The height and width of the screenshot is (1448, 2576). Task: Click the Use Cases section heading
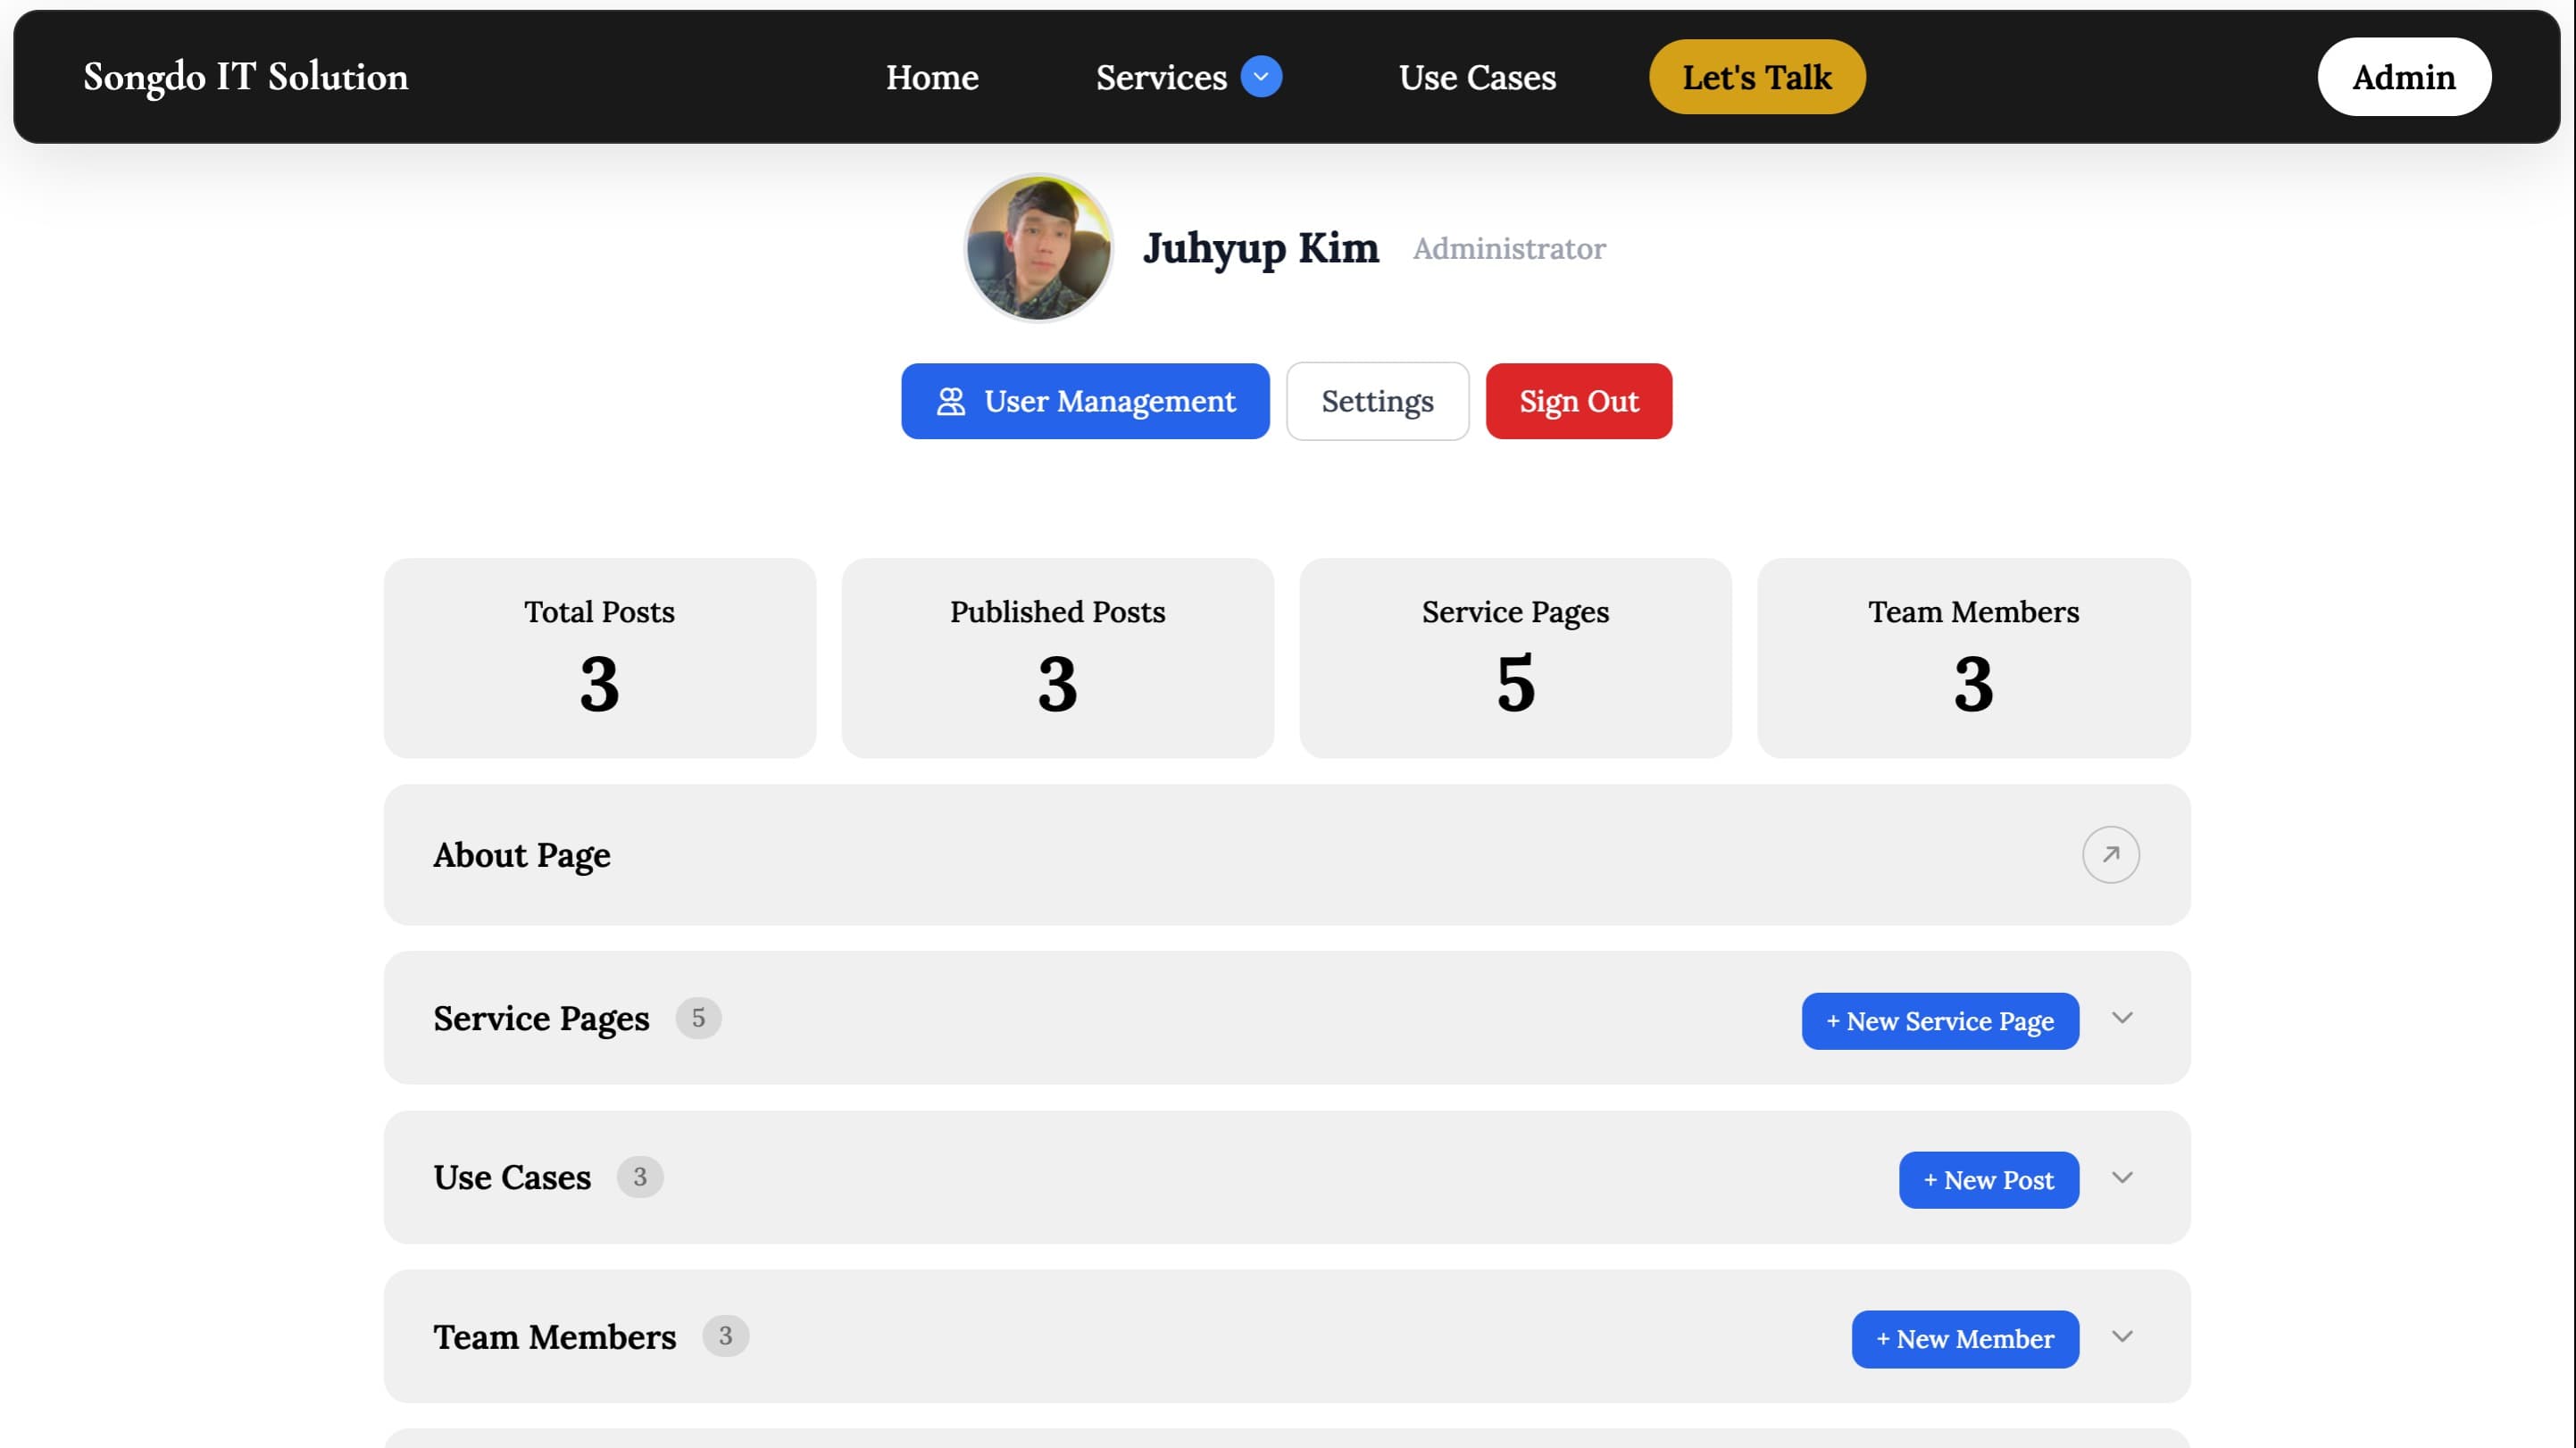tap(512, 1177)
